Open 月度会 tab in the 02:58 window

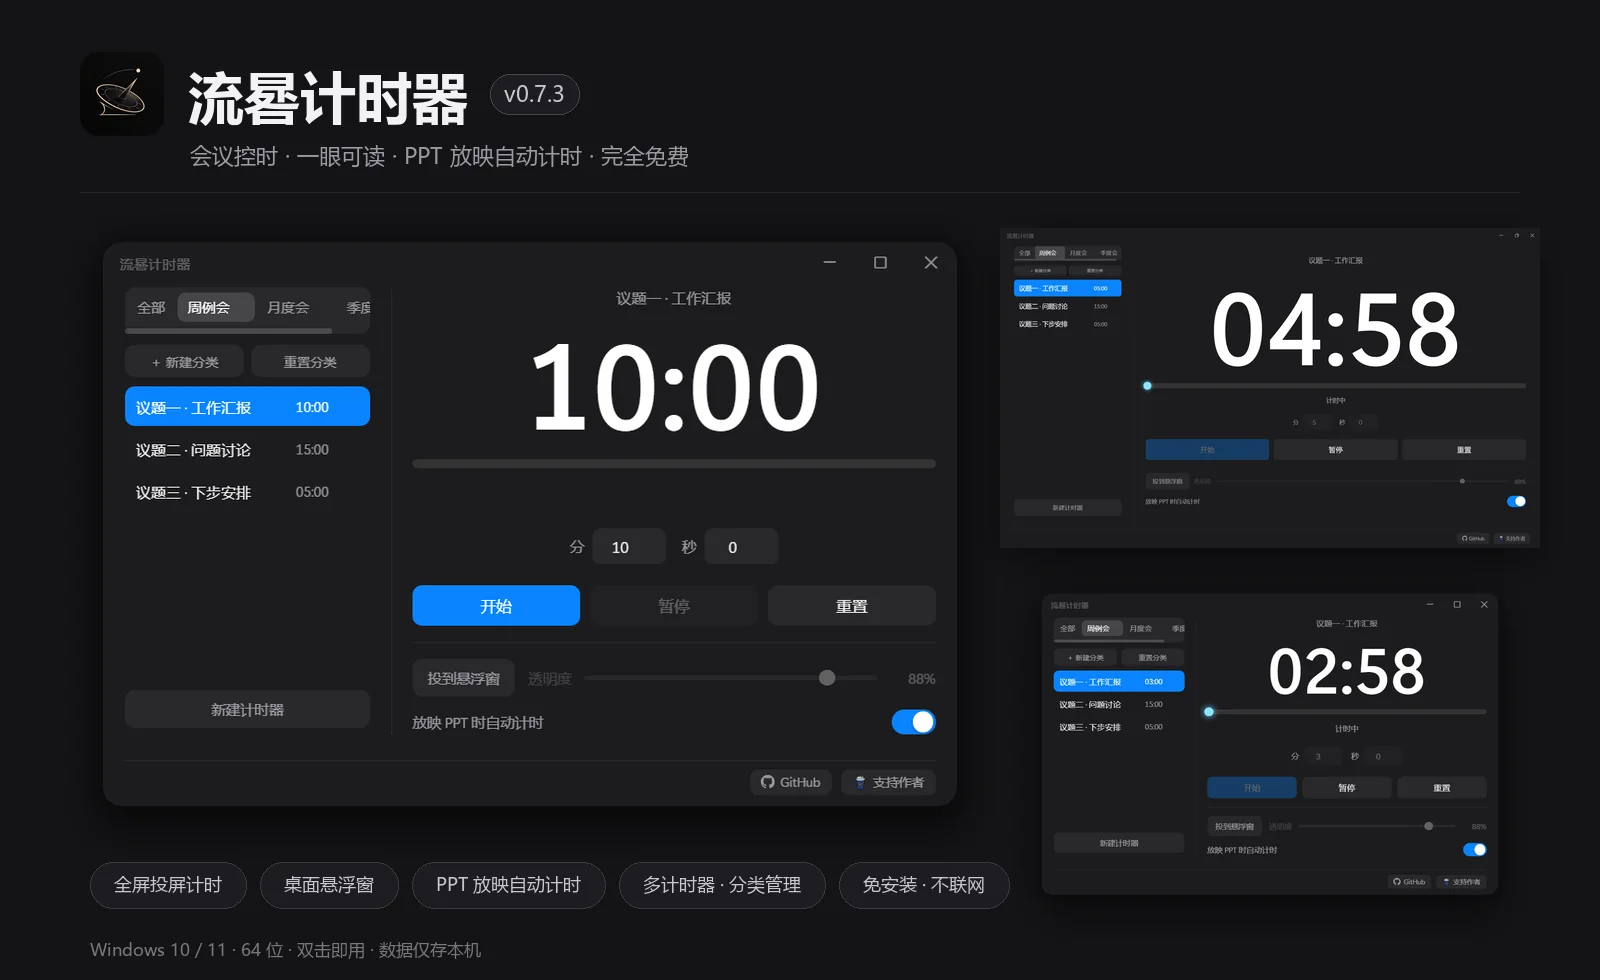click(1140, 628)
